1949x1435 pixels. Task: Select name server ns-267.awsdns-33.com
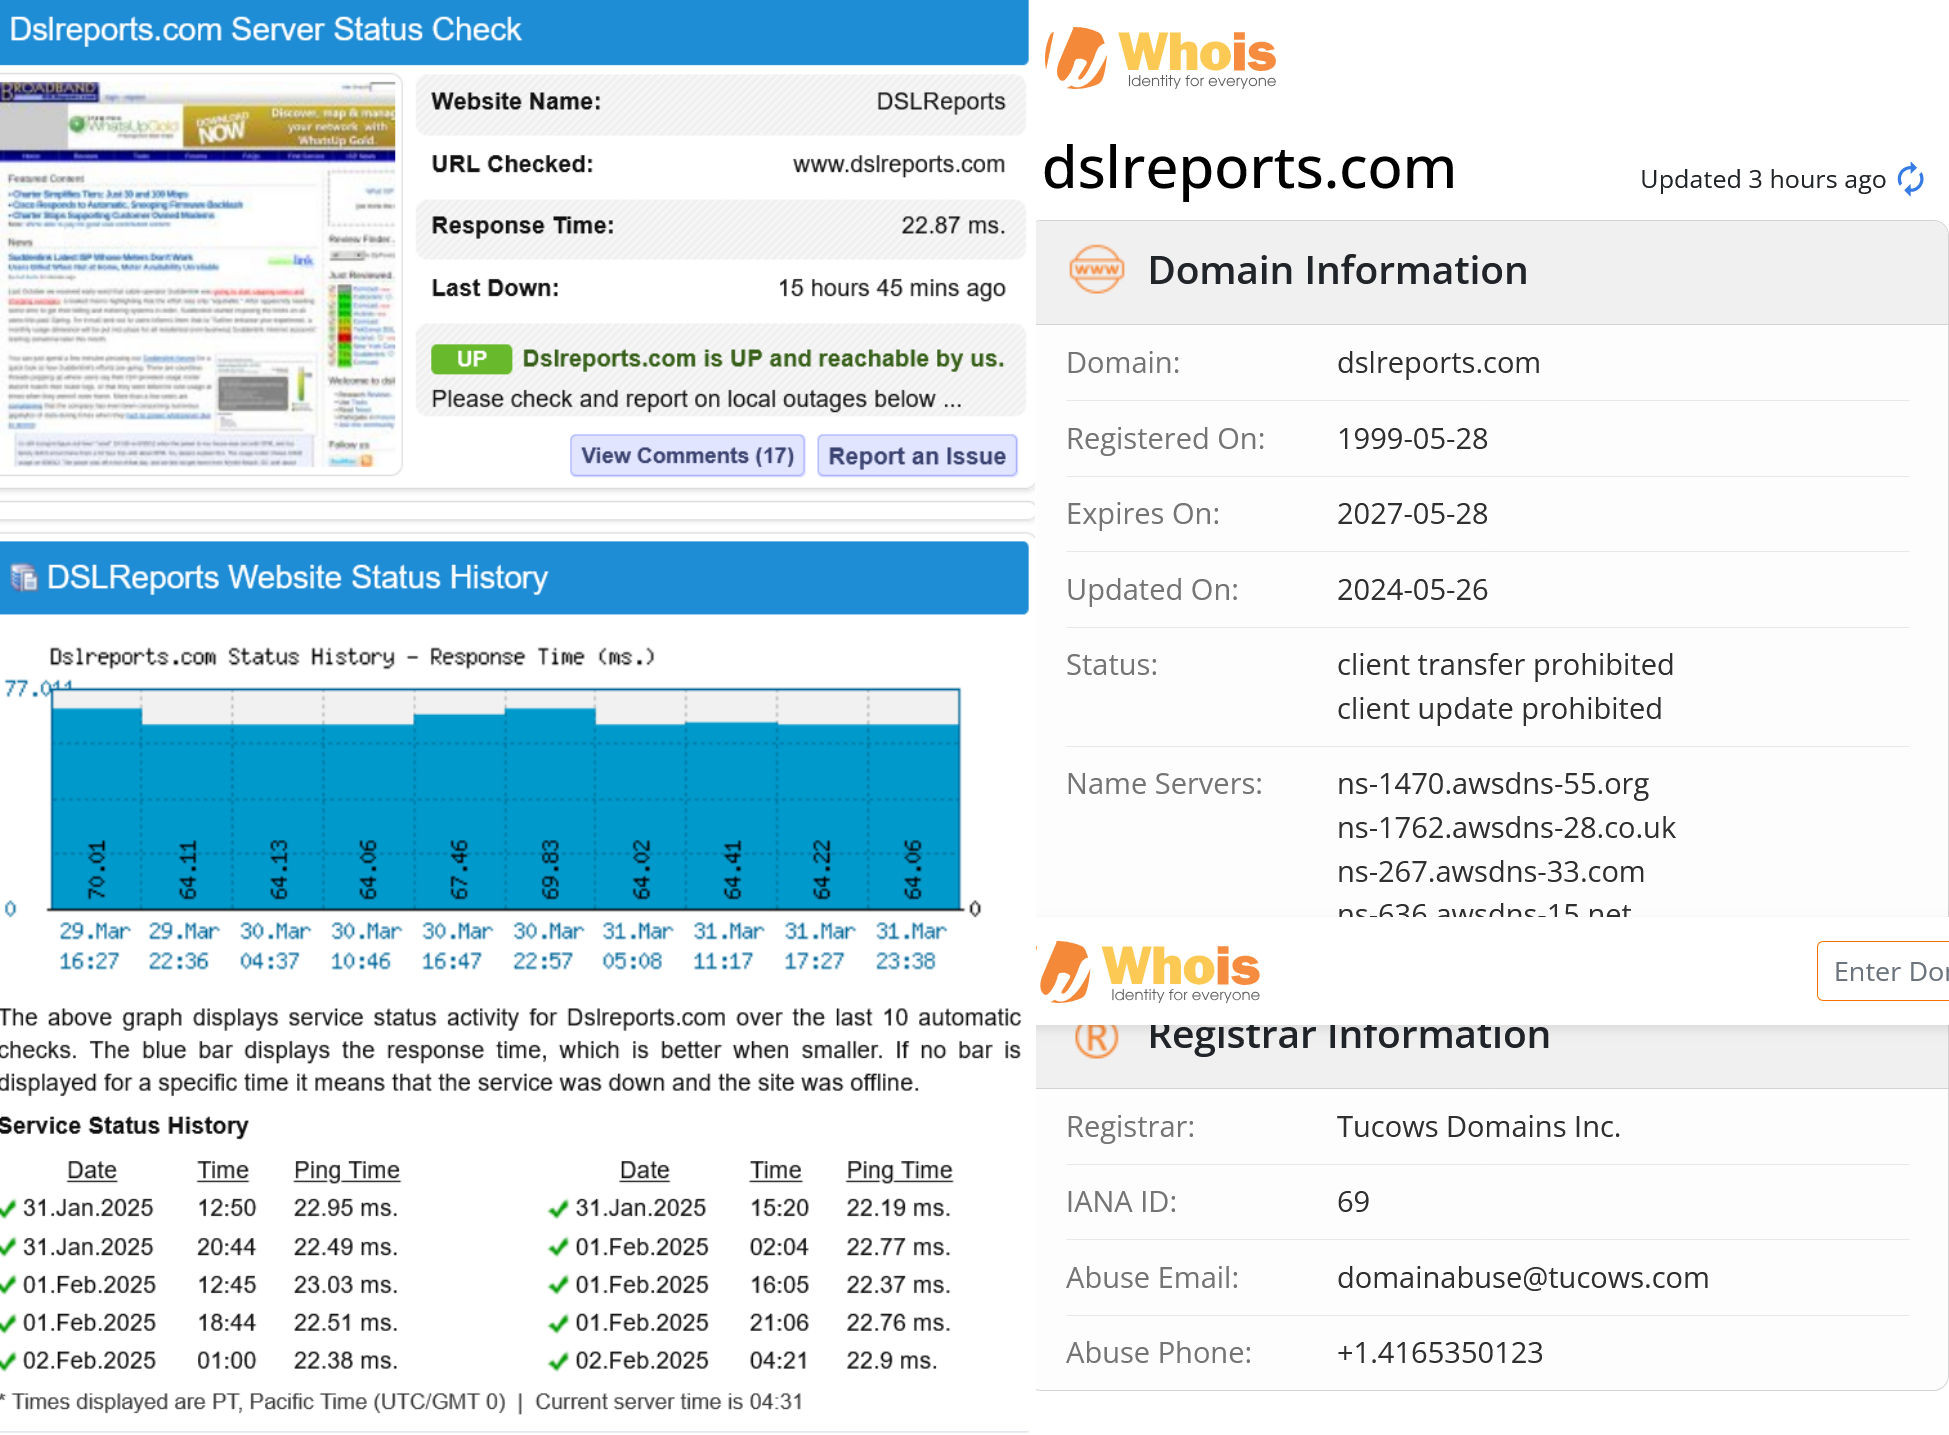(x=1491, y=872)
